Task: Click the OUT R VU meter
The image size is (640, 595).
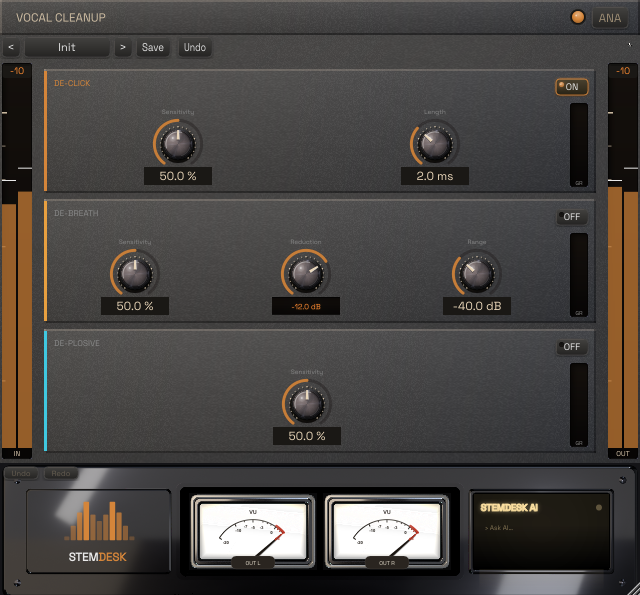Action: tap(387, 531)
